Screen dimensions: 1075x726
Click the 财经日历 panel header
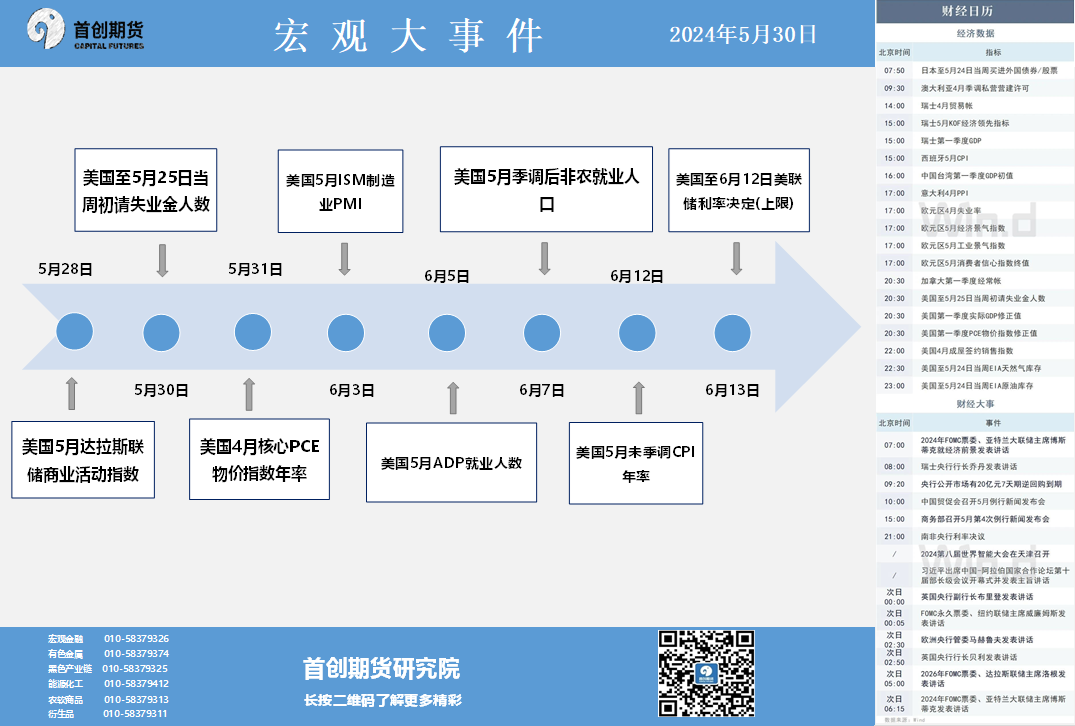(x=976, y=11)
